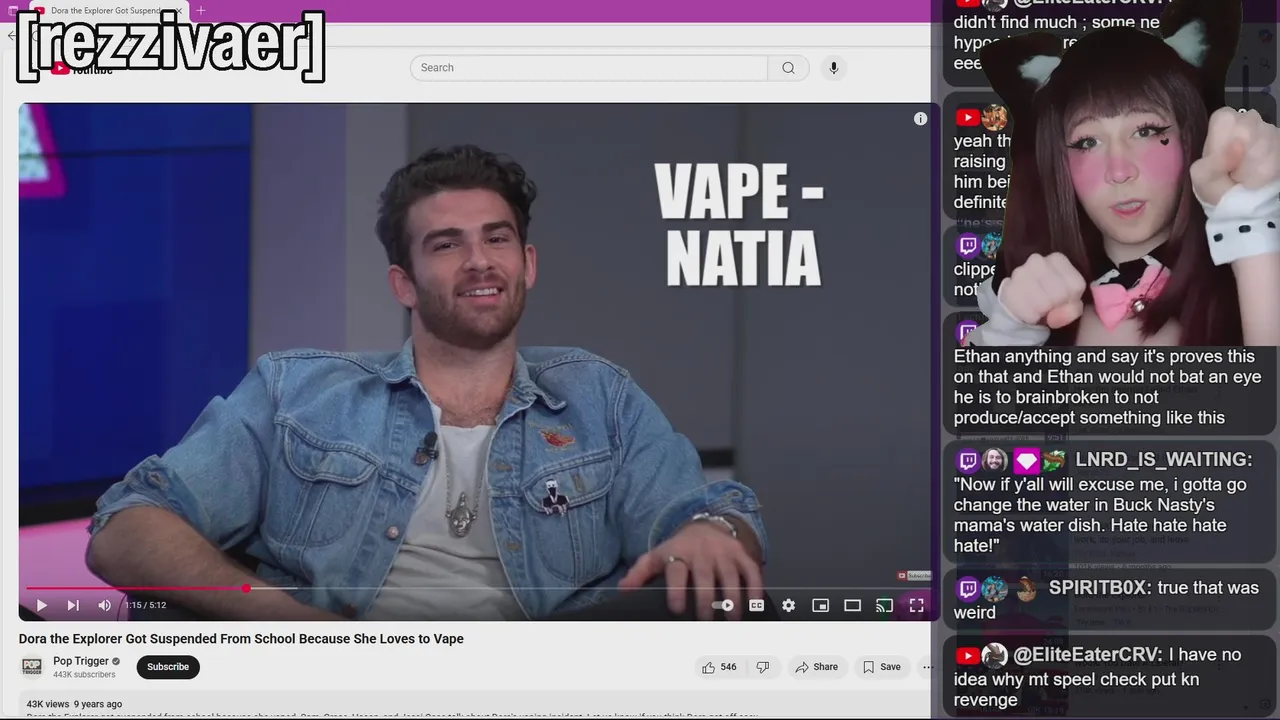
Task: Click the bottom @EliteEaterCRV chat message
Action: (x=1108, y=677)
